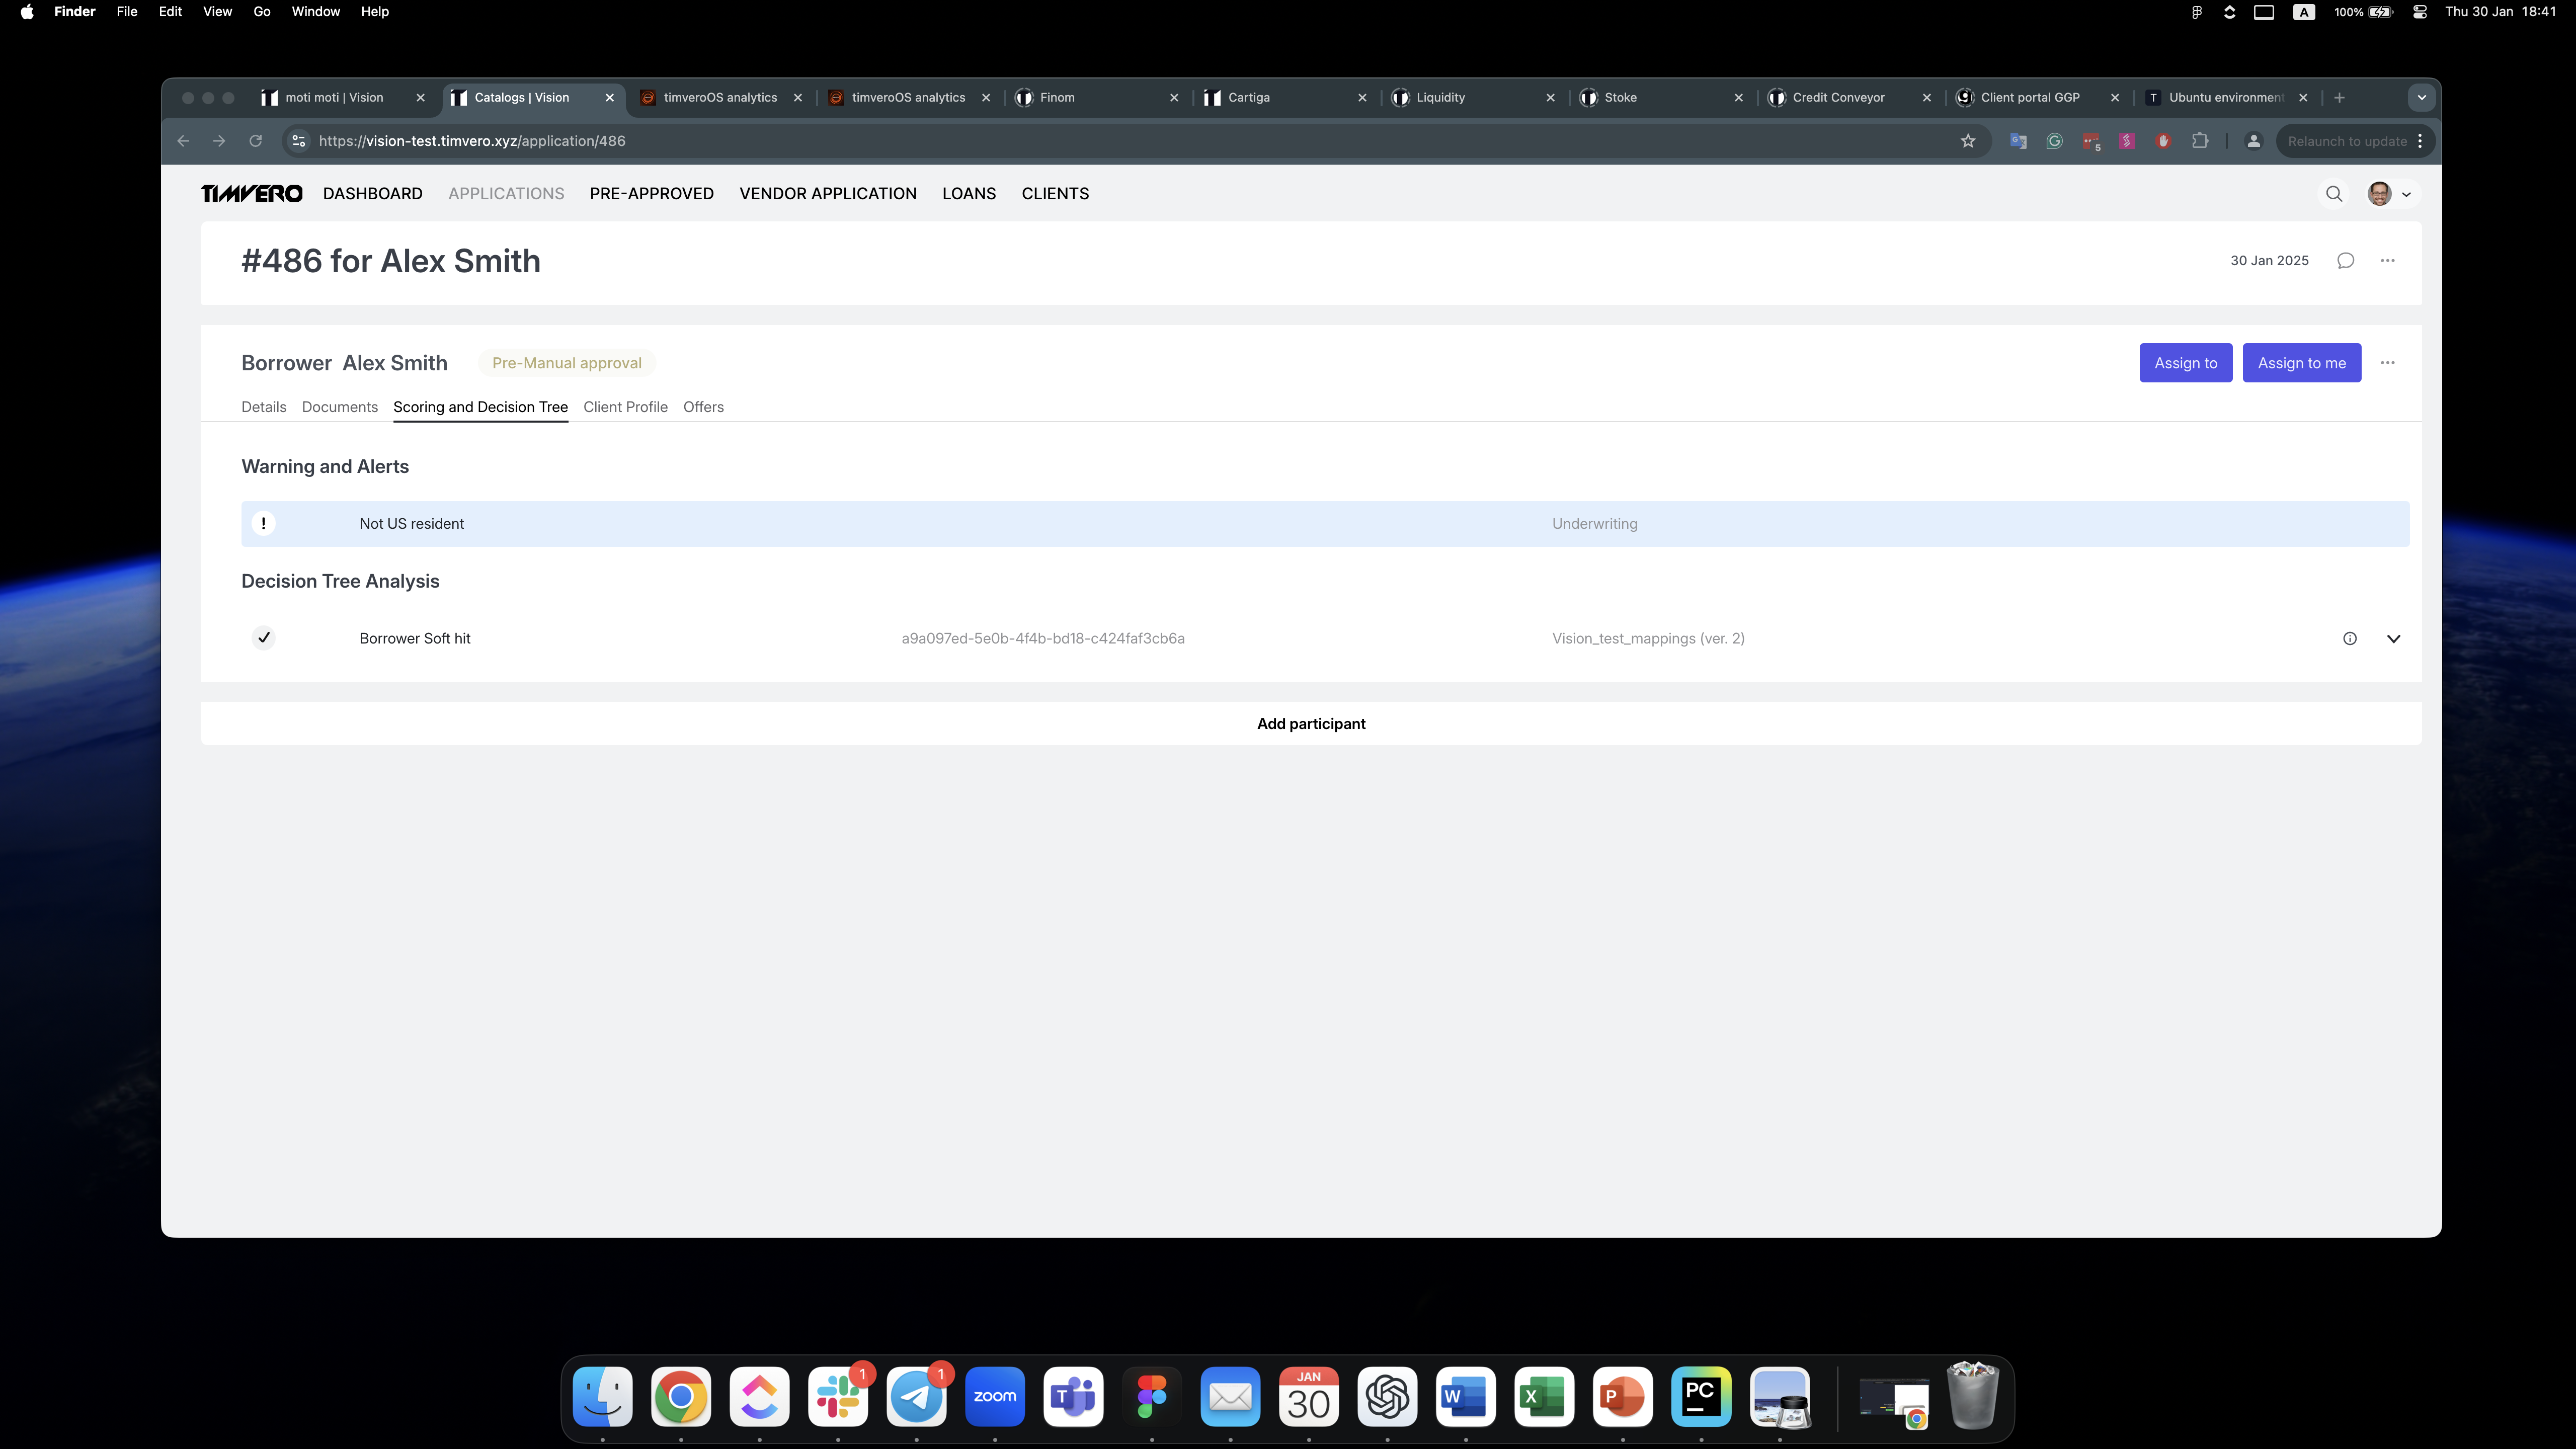
Task: Reload the page with the refresh icon
Action: (x=256, y=141)
